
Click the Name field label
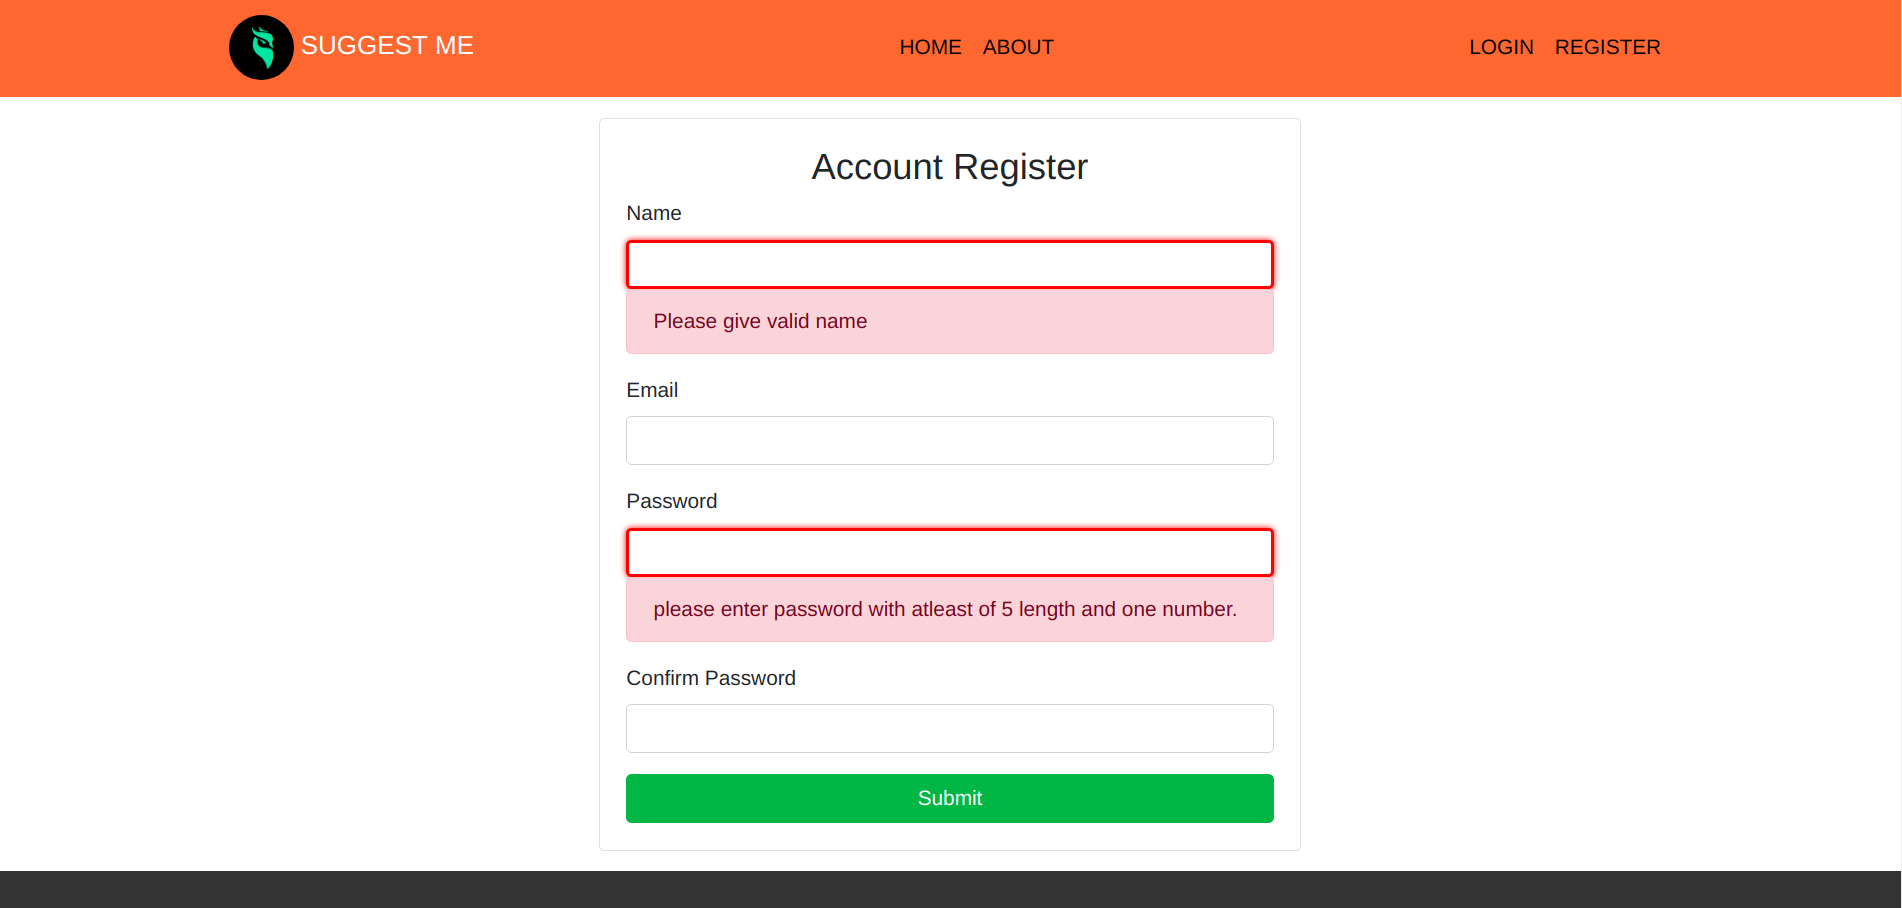pos(654,213)
